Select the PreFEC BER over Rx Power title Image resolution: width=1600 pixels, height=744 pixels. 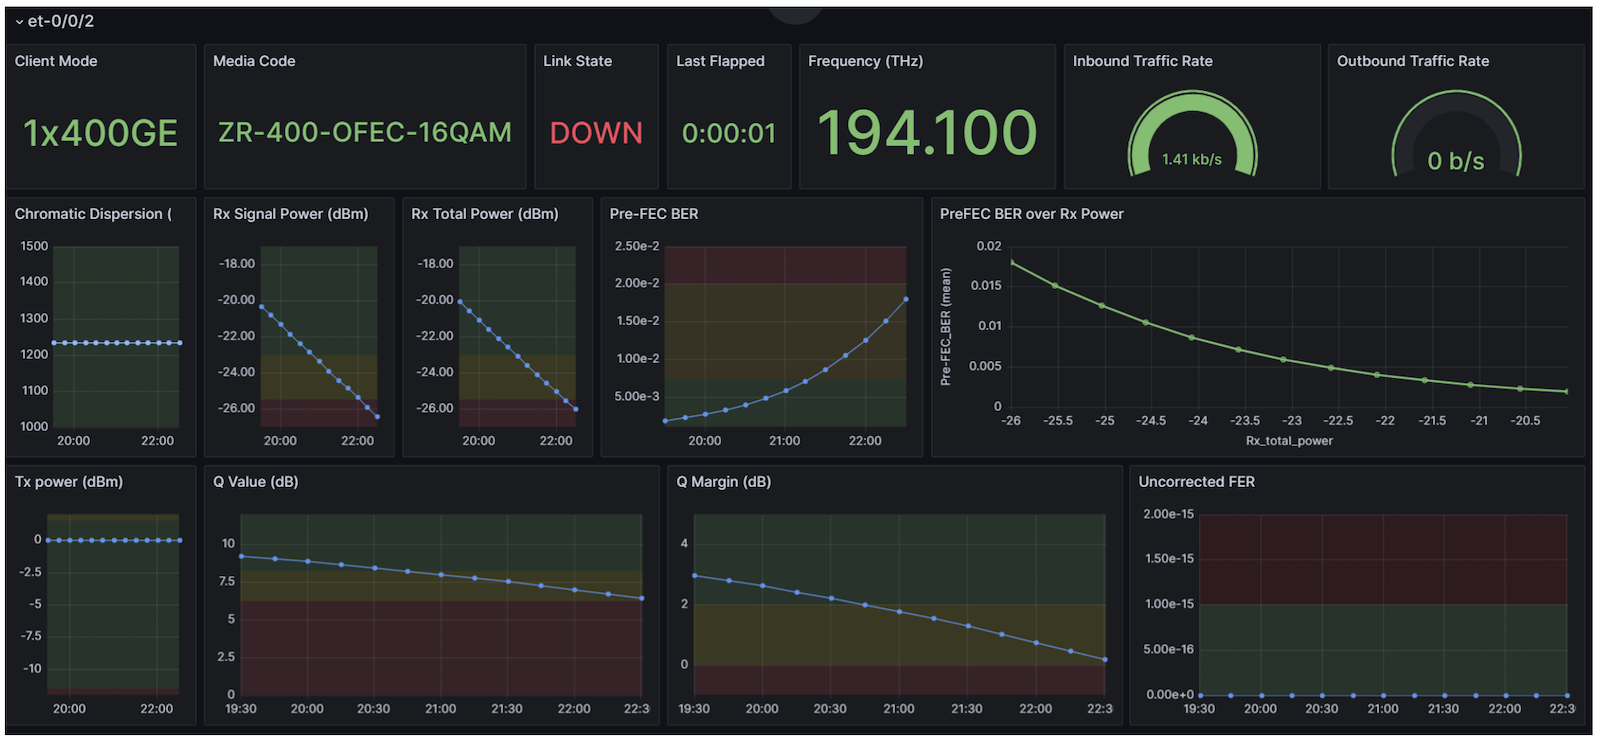click(x=1031, y=214)
